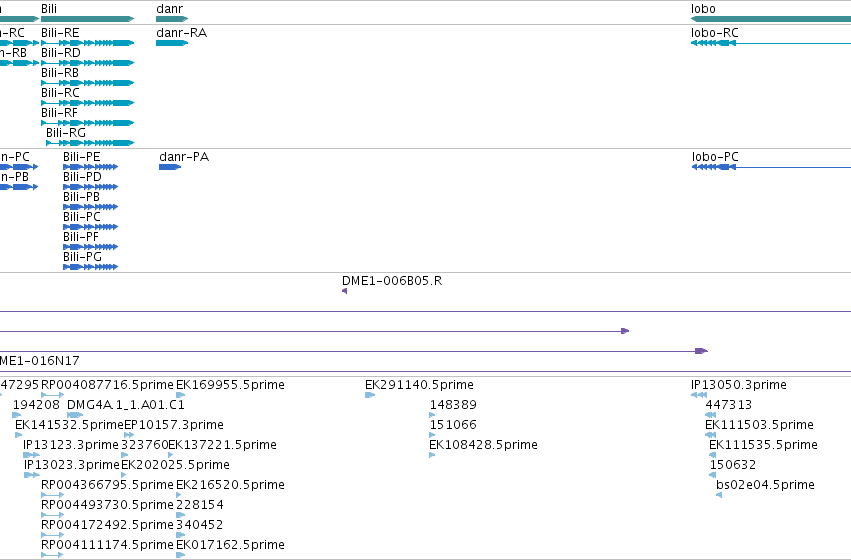The image size is (851, 560).
Task: Click transcript label Bili-RC
Action: (x=60, y=93)
